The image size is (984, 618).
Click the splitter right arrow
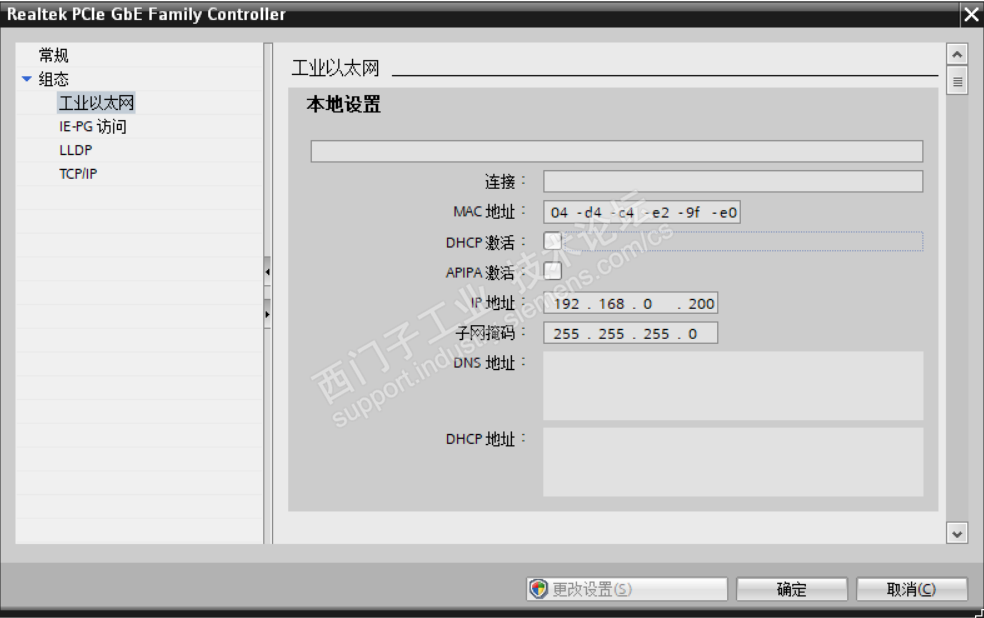tap(267, 314)
